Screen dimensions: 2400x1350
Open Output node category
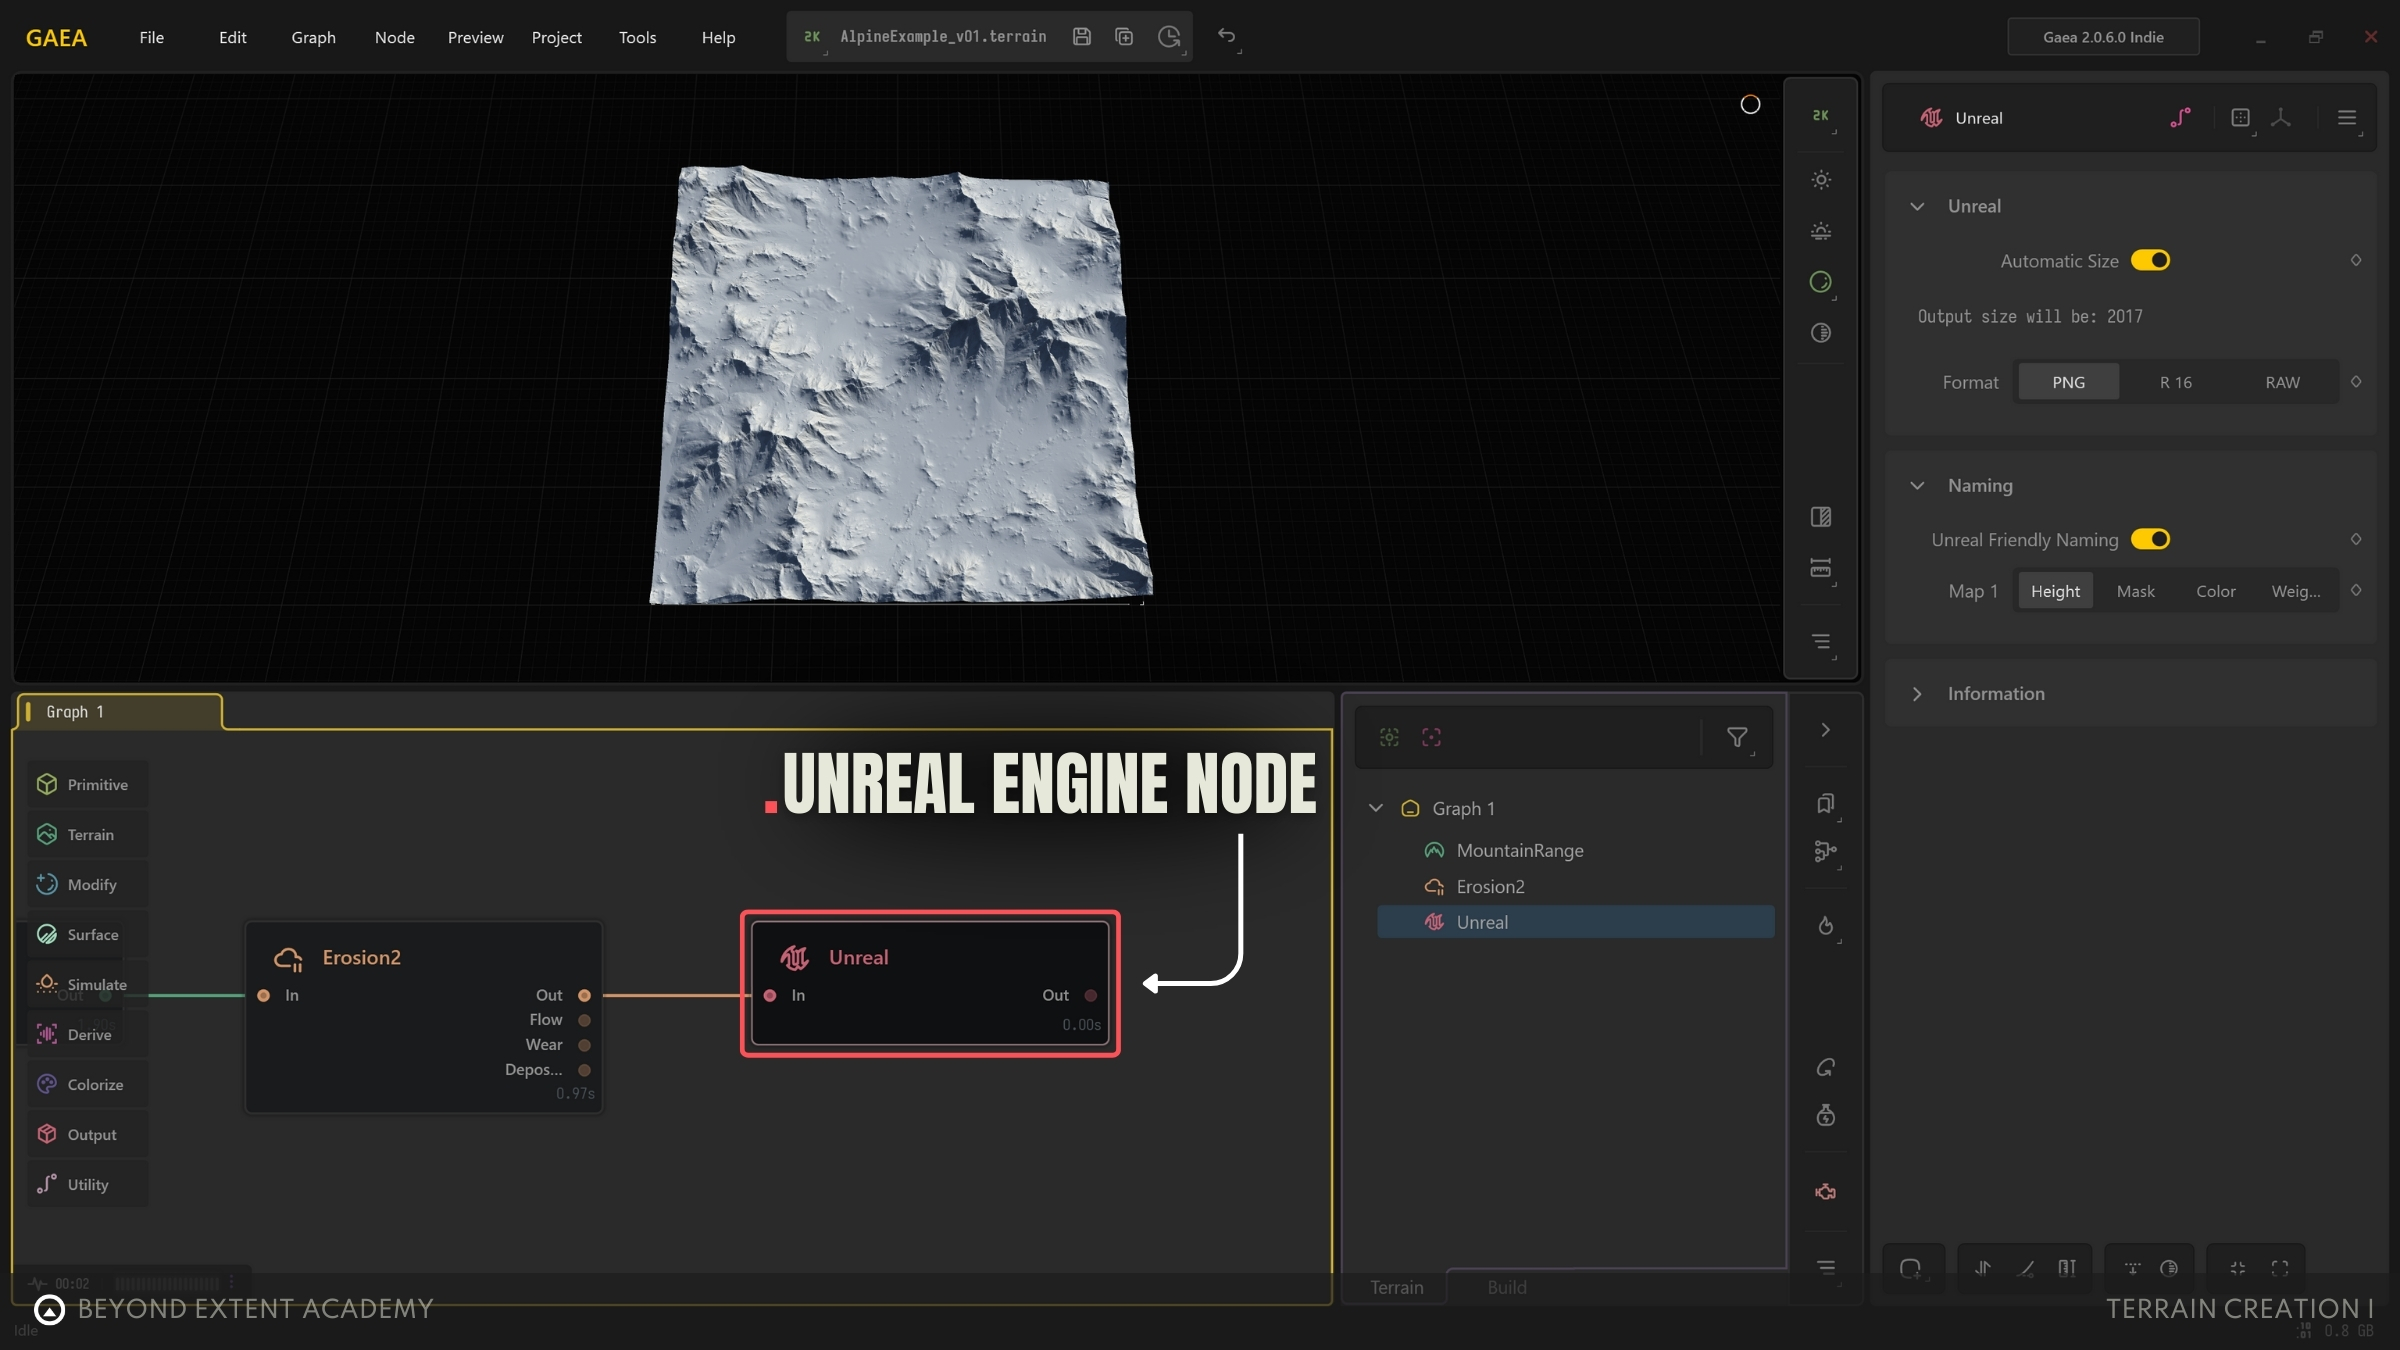tap(87, 1135)
